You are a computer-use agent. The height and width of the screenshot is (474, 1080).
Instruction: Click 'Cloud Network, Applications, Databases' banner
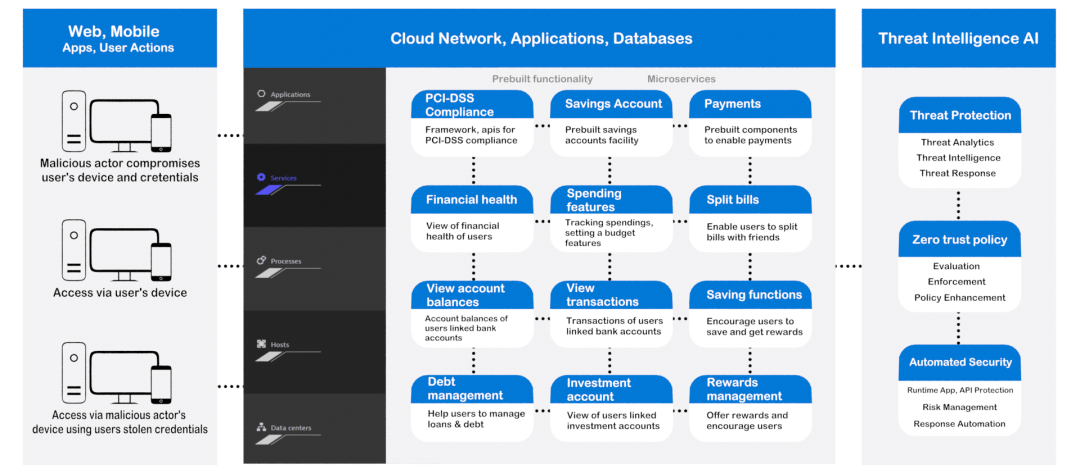pos(539,38)
